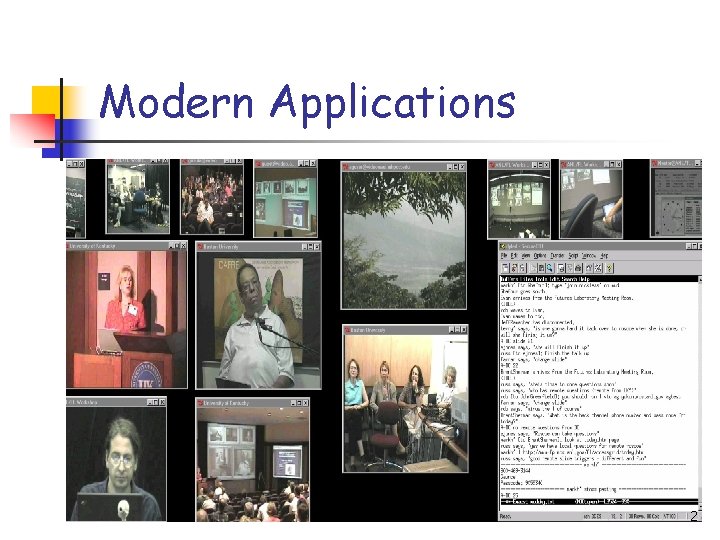Viewport: 720px width, 540px height.
Task: Select the small video of seated audience crowd
Action: tap(212, 199)
